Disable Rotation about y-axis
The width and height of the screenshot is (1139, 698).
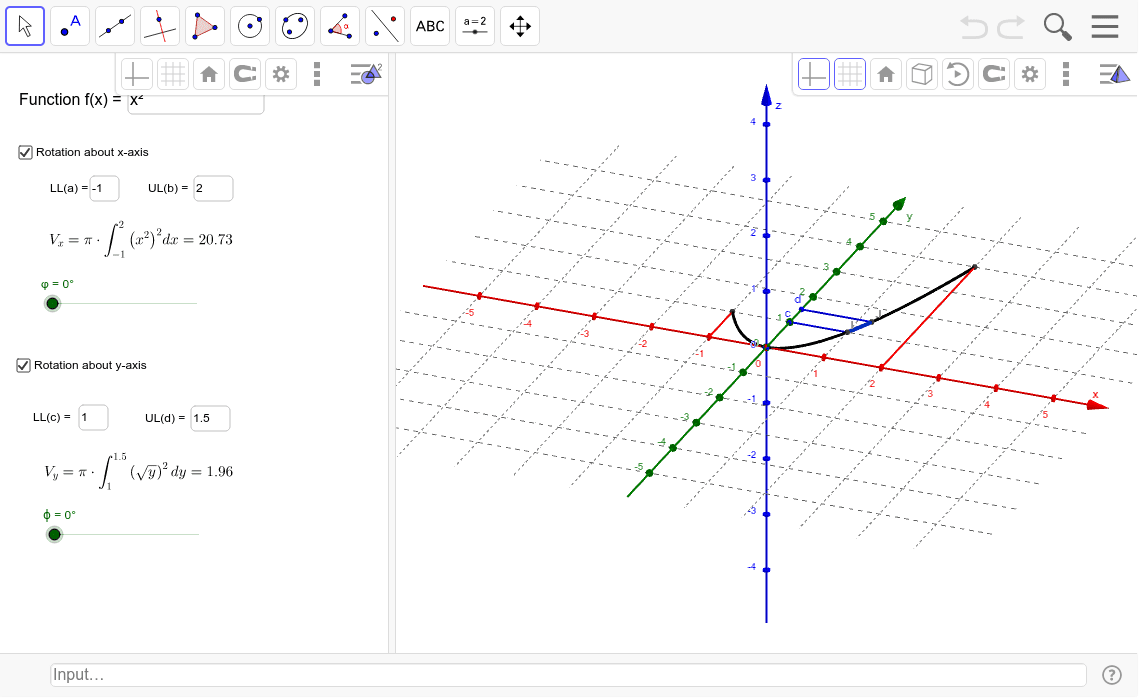tap(23, 365)
